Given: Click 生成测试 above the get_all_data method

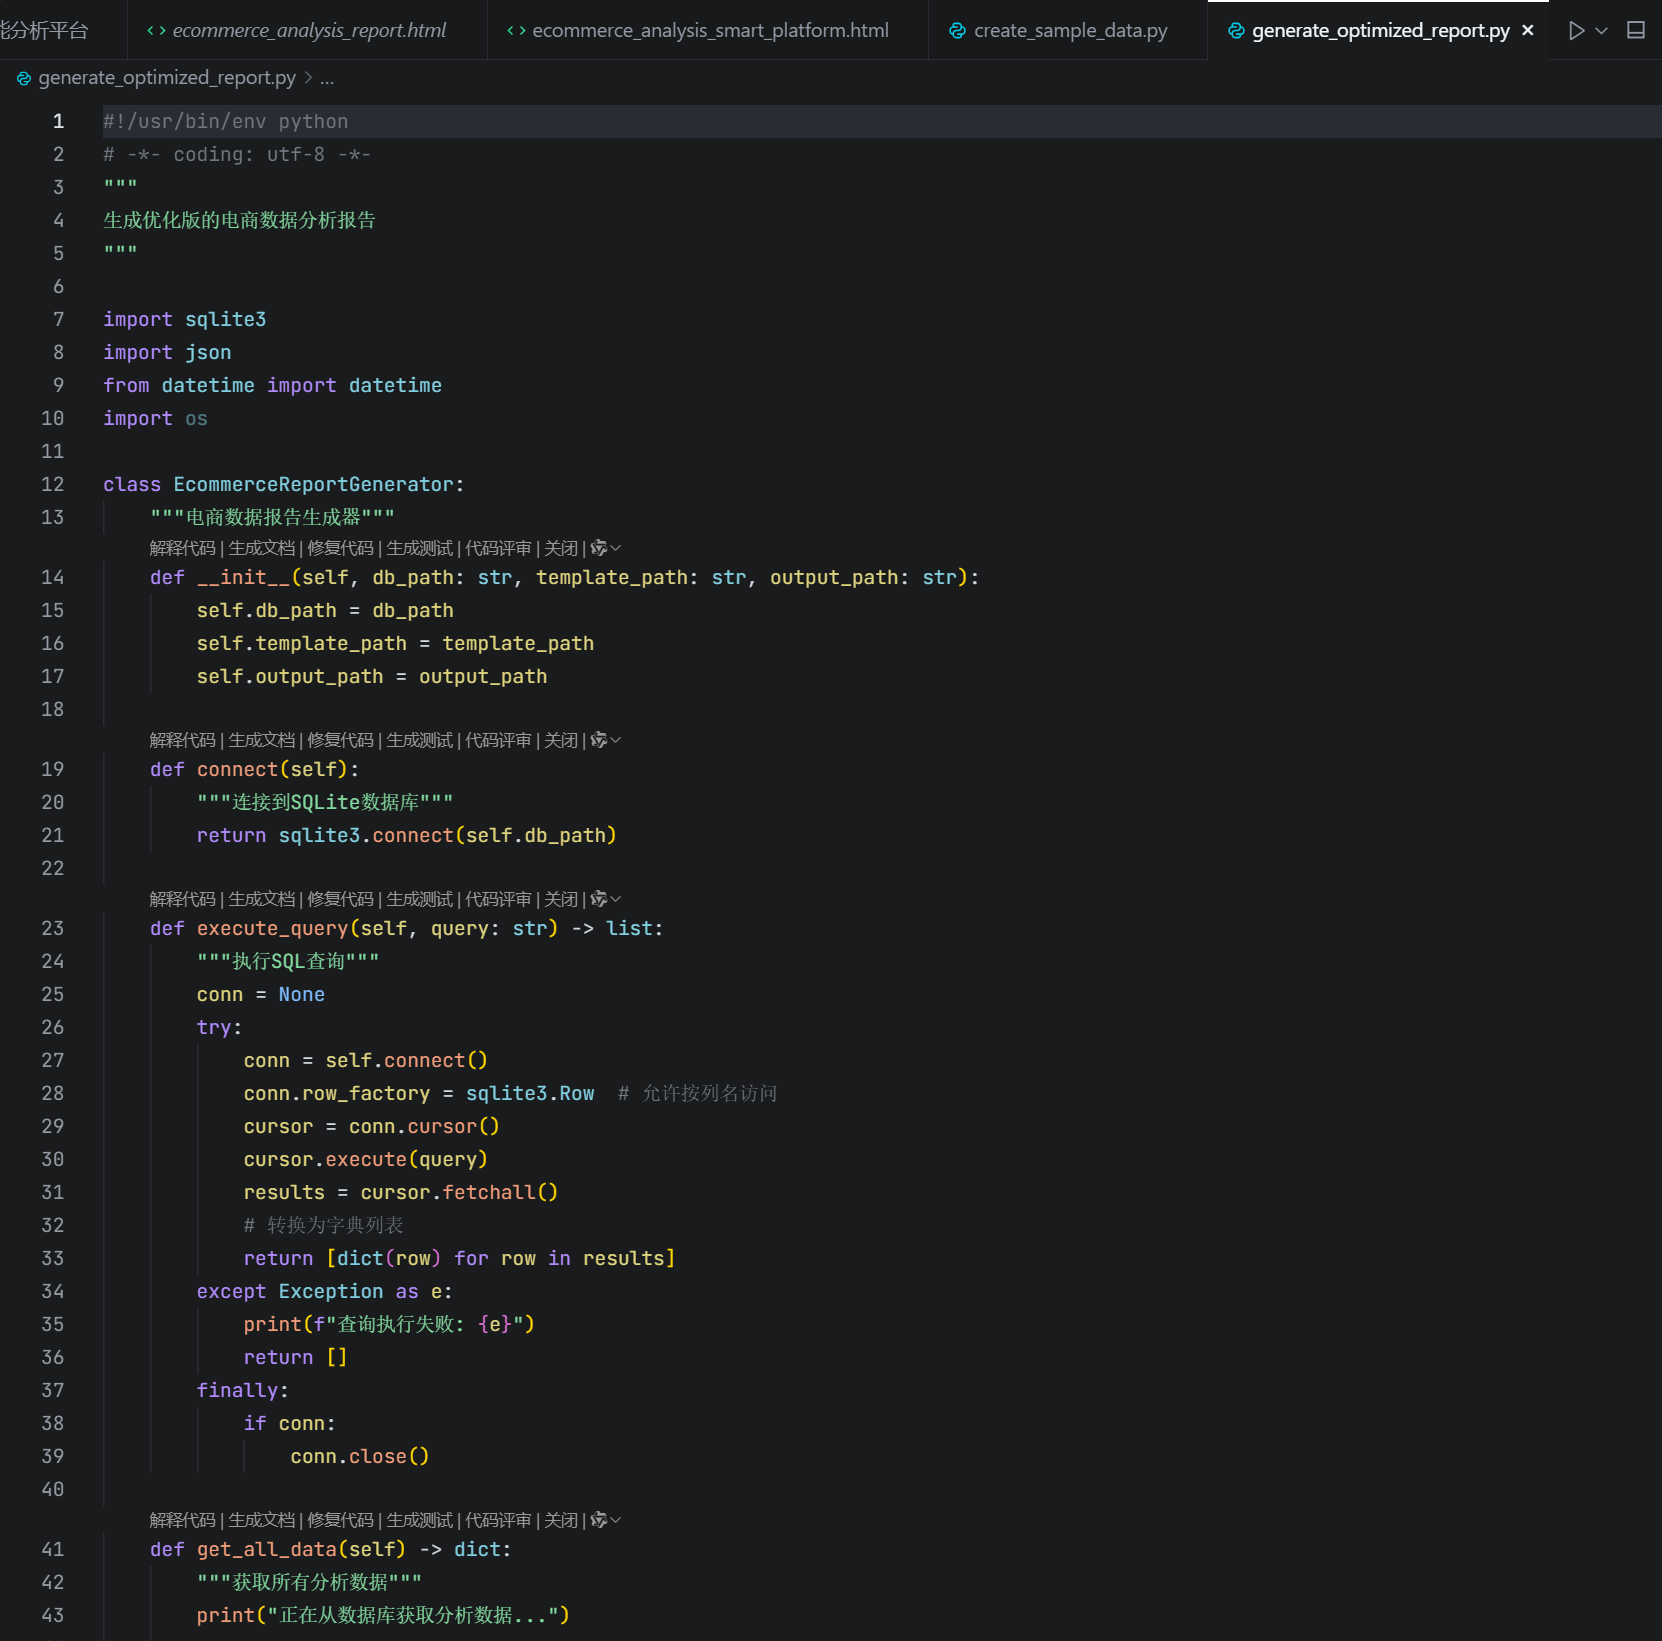Looking at the screenshot, I should [x=419, y=1520].
